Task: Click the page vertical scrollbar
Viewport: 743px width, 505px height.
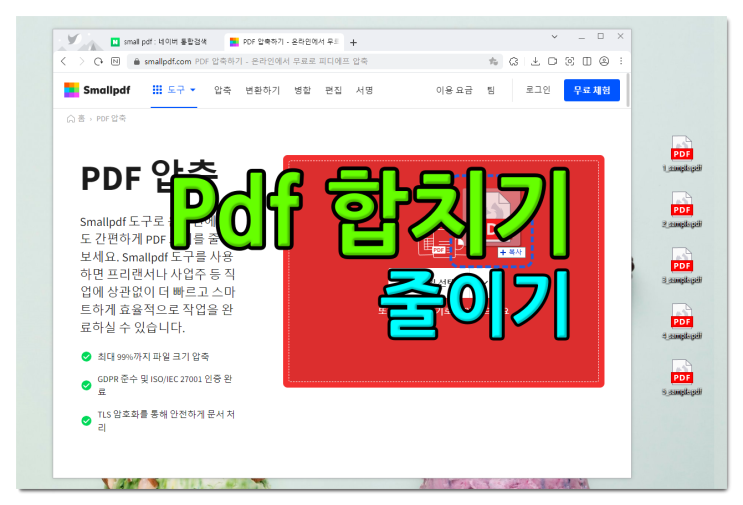Action: click(628, 90)
